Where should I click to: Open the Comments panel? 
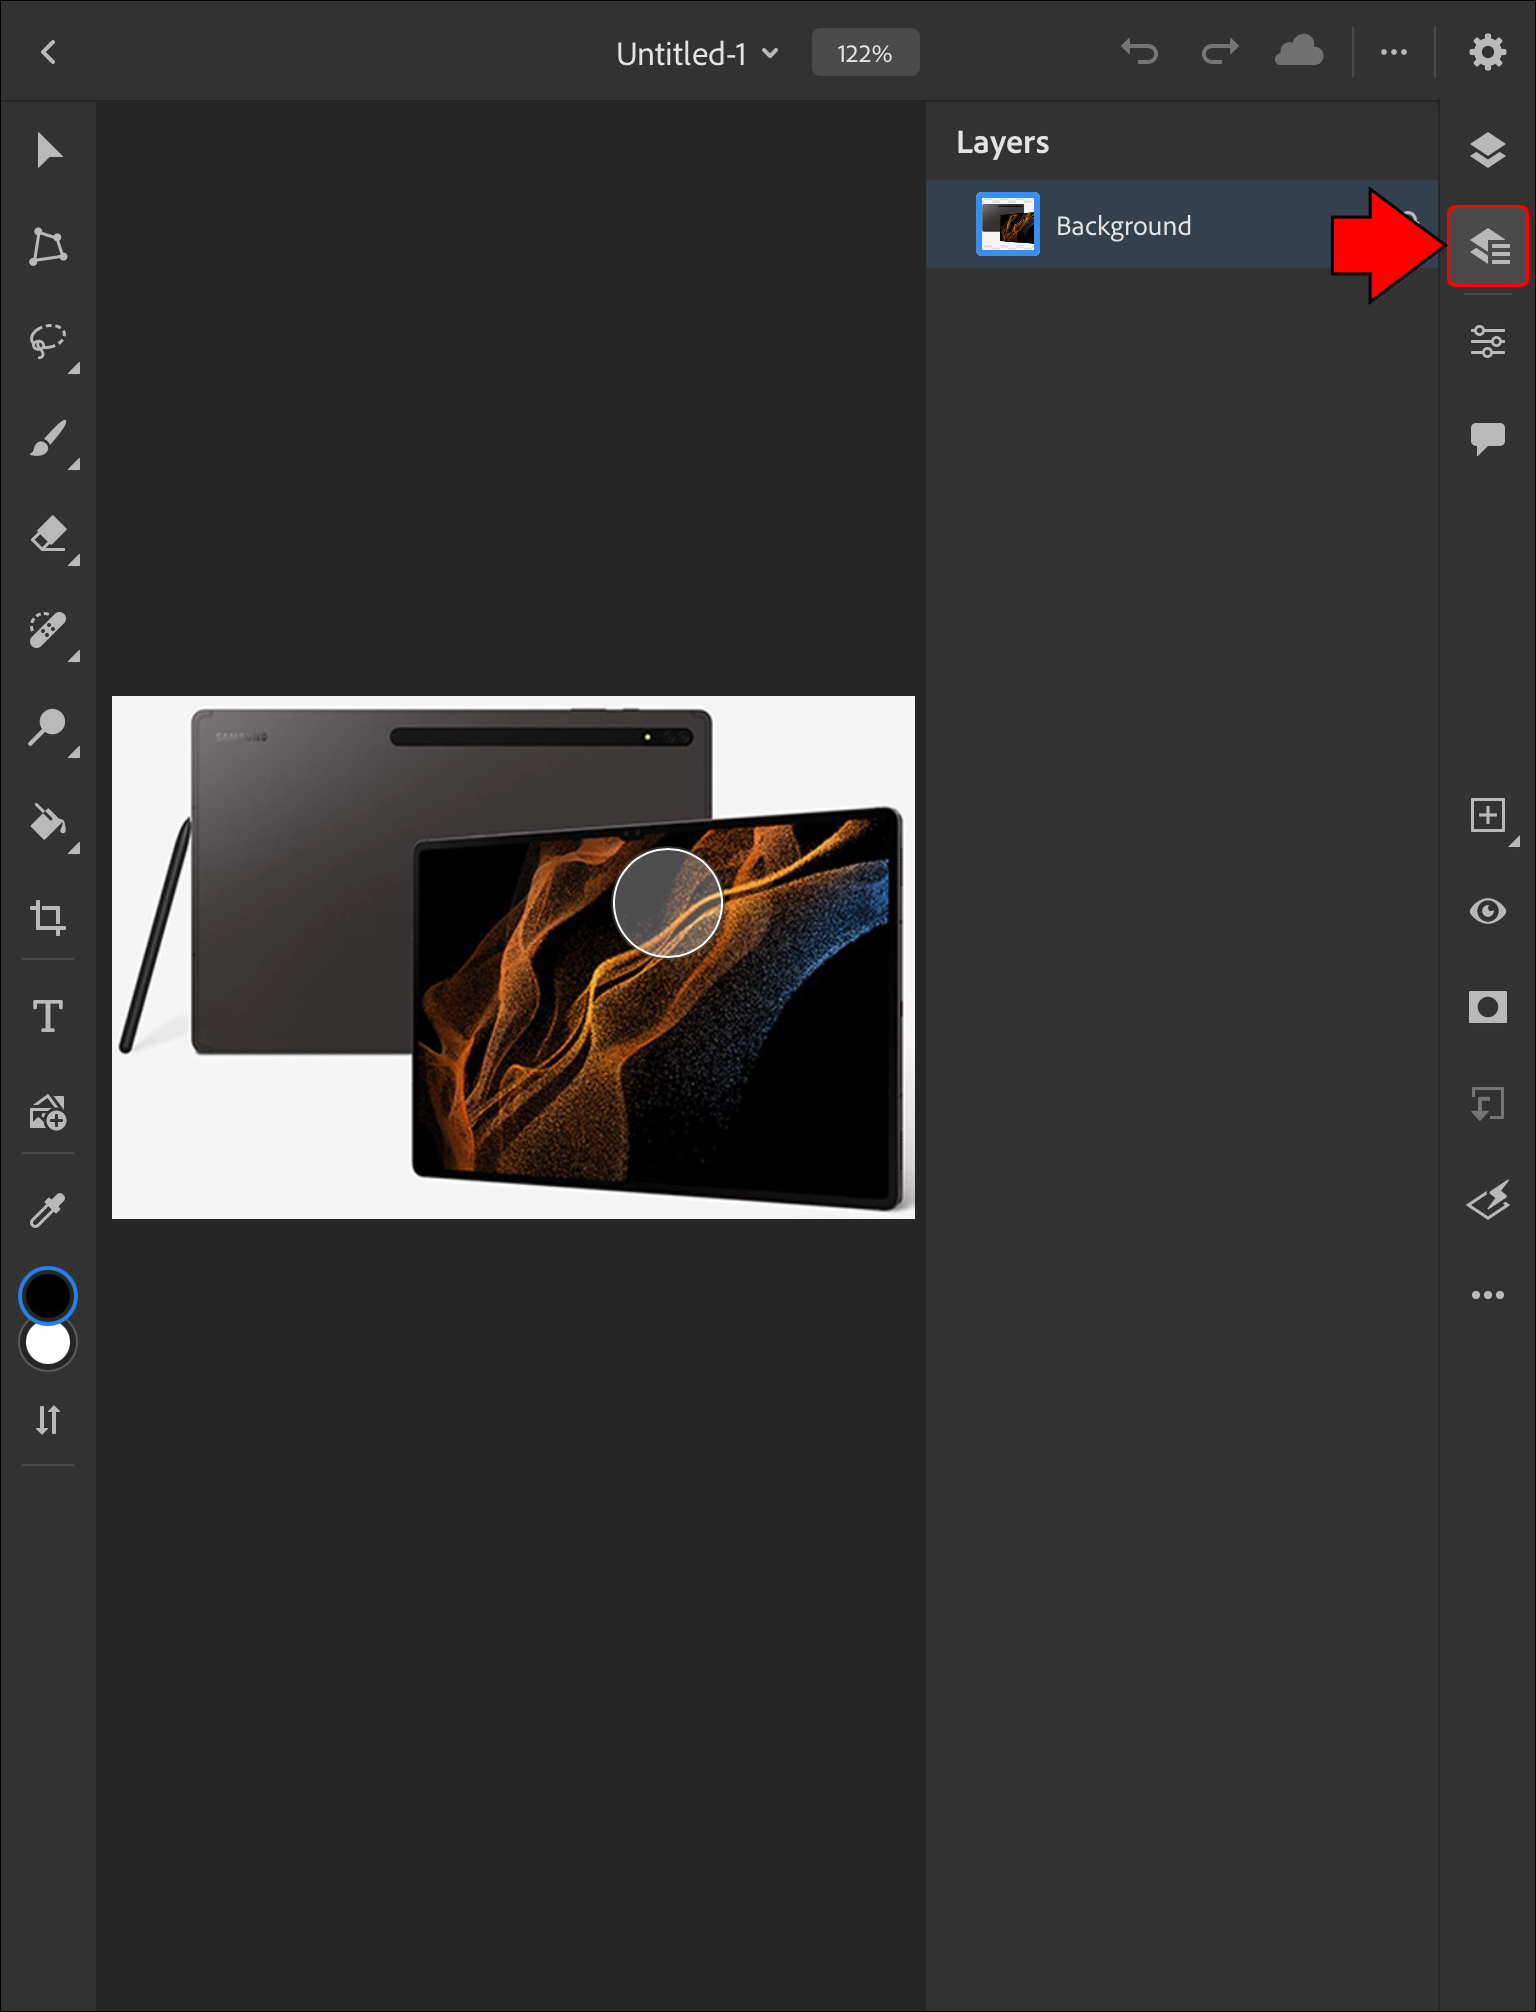click(x=1488, y=438)
